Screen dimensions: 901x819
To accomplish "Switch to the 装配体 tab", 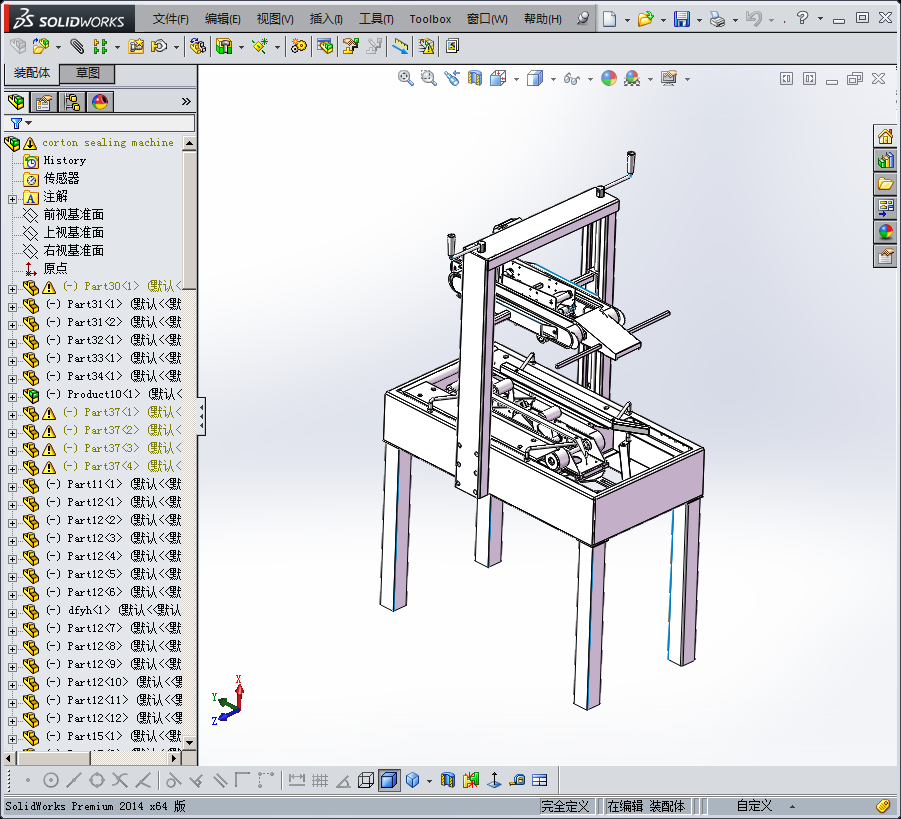I will [32, 73].
